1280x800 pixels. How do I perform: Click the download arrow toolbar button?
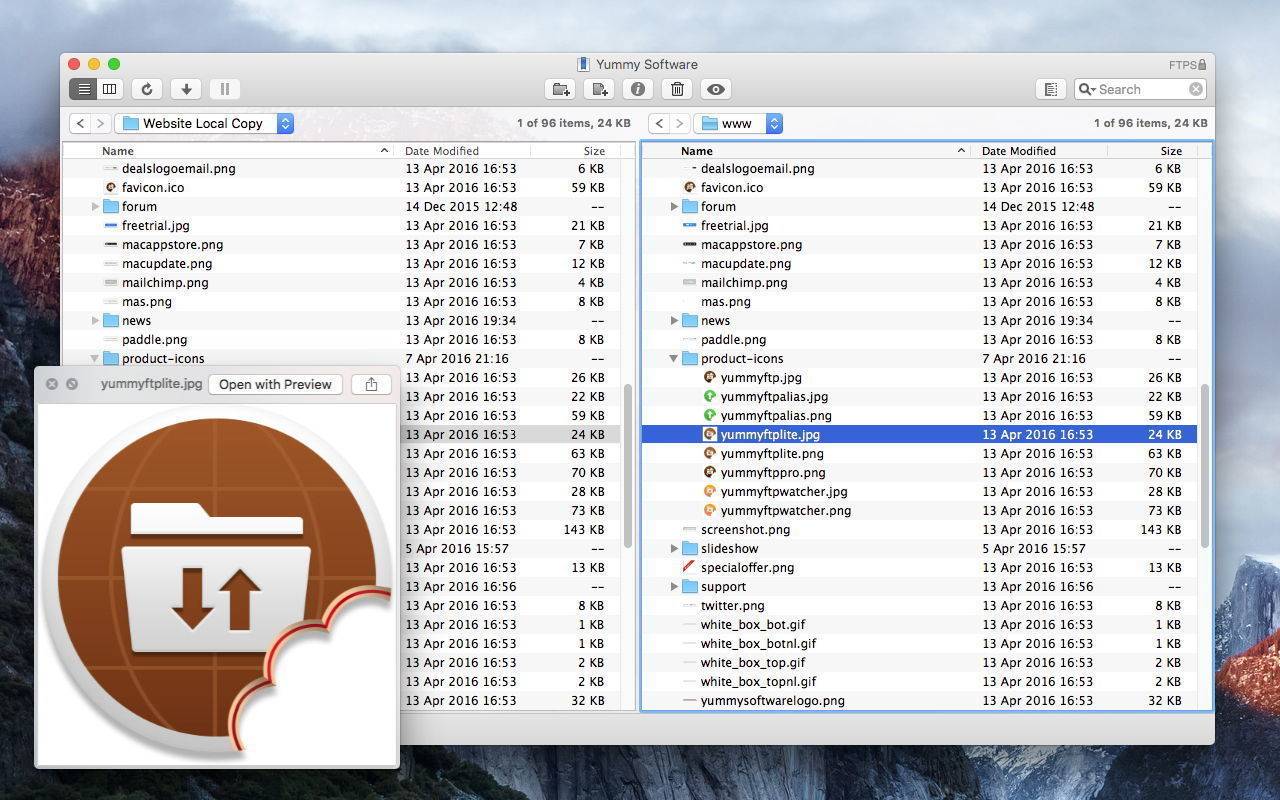point(186,89)
